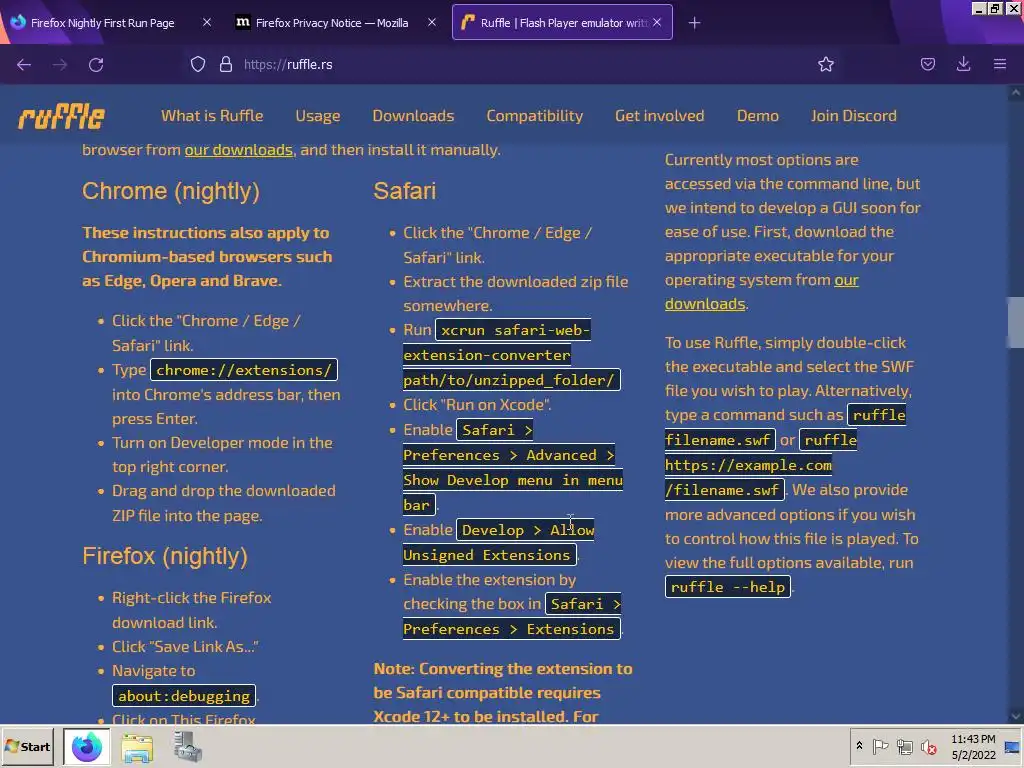Switch to Firefox Privacy Notice — Mozilla tab
This screenshot has width=1024, height=768.
click(x=332, y=23)
